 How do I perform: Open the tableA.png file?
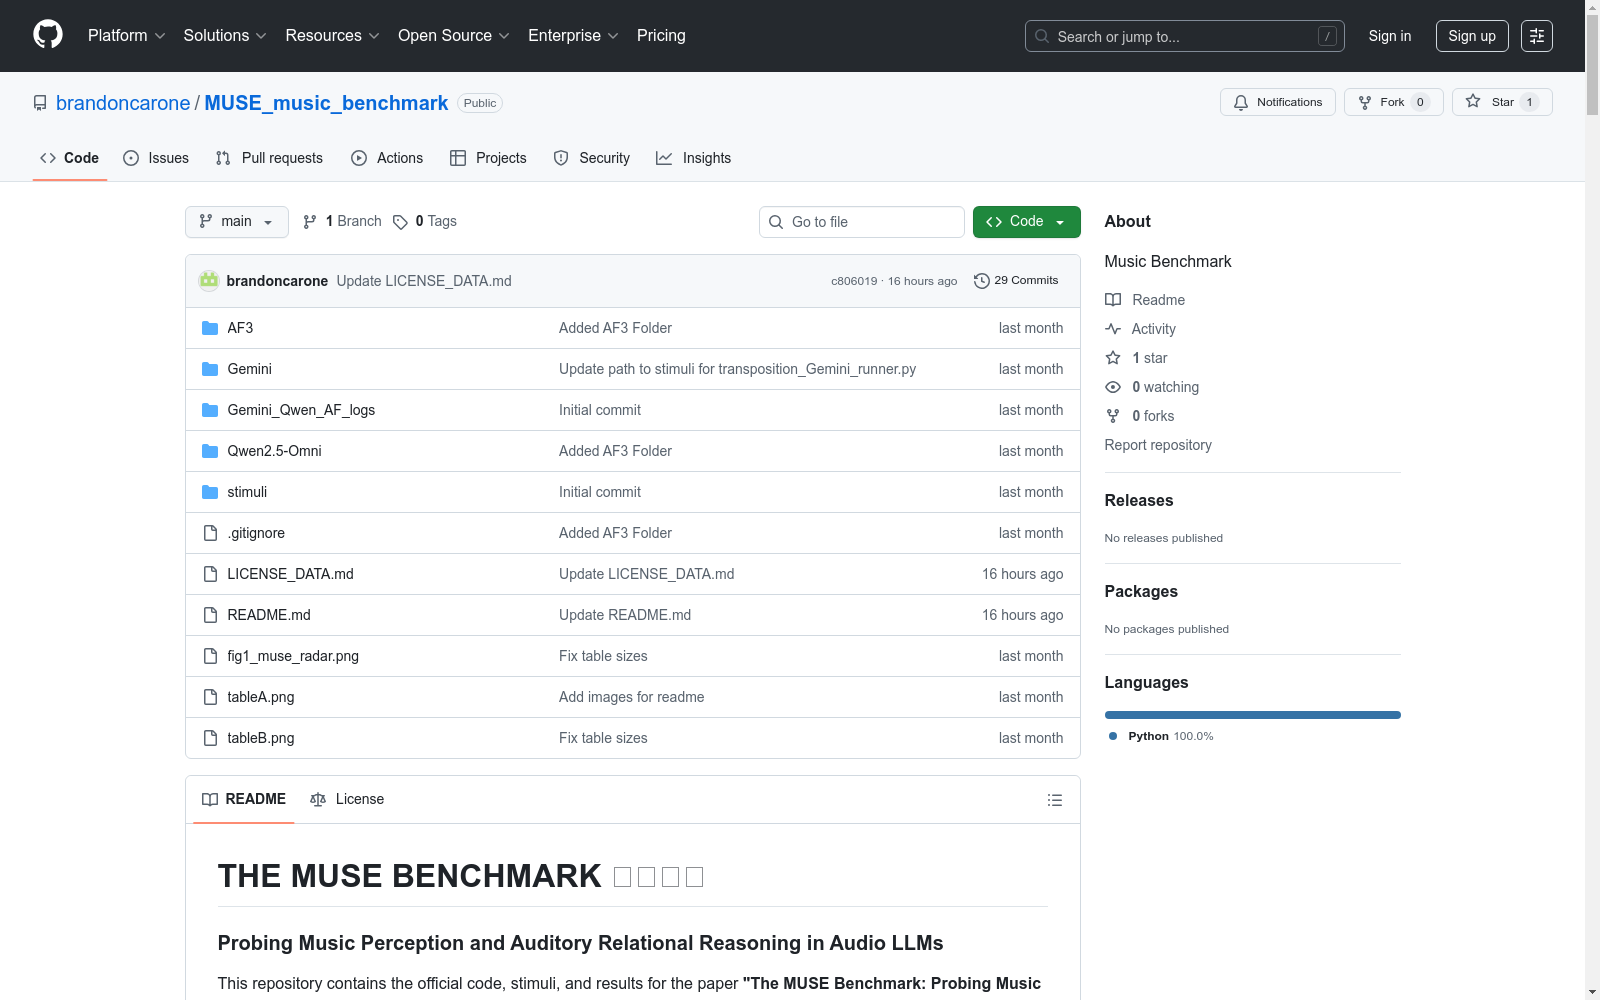pos(261,697)
